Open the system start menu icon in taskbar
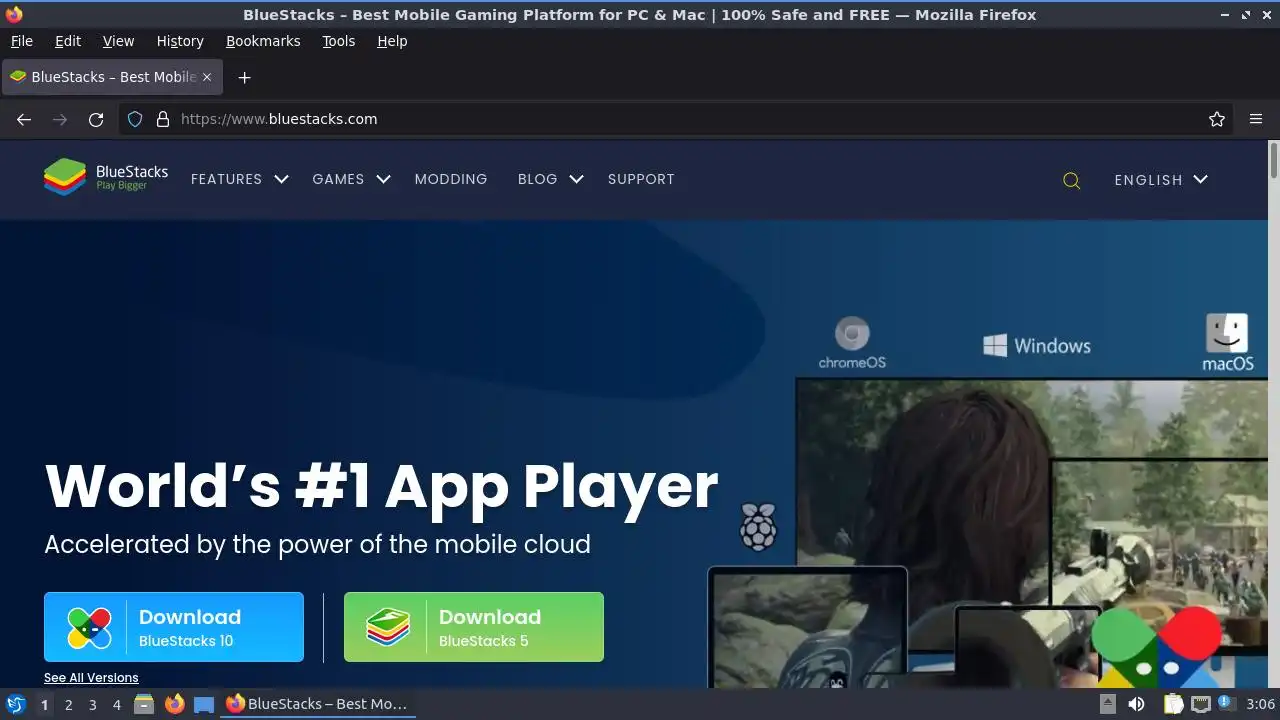Screen dimensions: 1280x720 coord(16,704)
